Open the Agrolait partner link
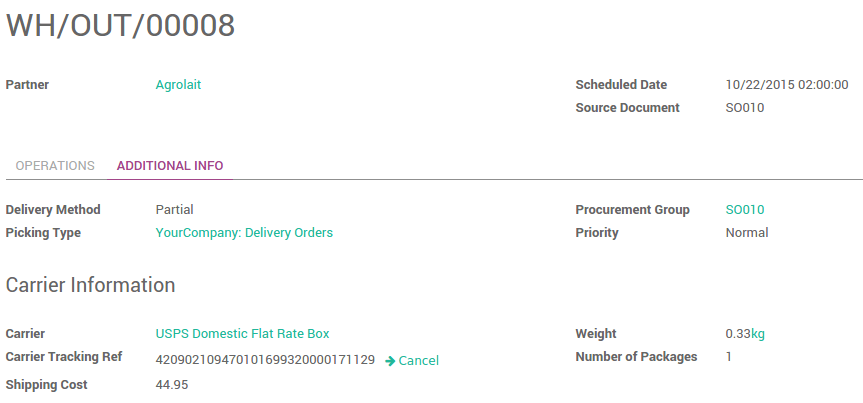Image resolution: width=863 pixels, height=403 pixels. pyautogui.click(x=178, y=85)
